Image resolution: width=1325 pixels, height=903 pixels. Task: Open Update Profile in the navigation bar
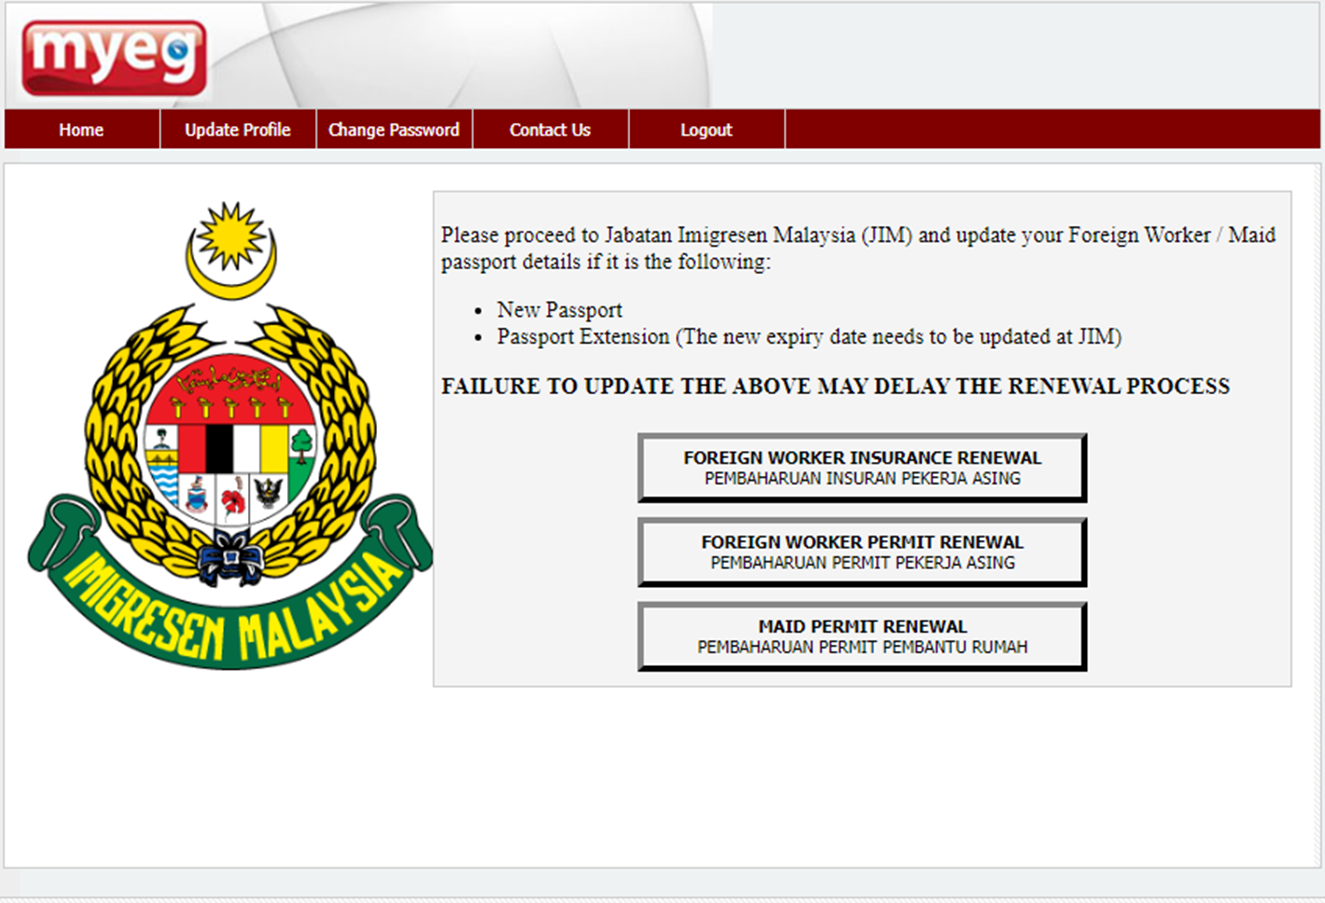[238, 130]
